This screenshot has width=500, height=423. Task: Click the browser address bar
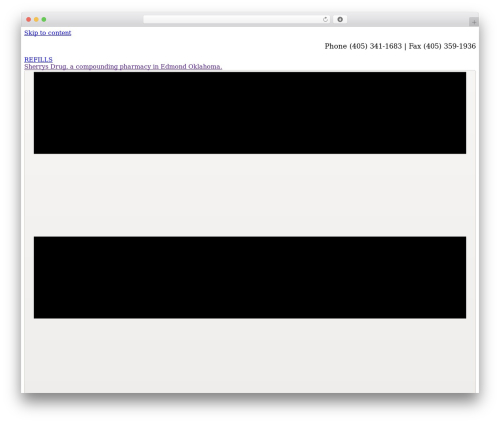237,19
